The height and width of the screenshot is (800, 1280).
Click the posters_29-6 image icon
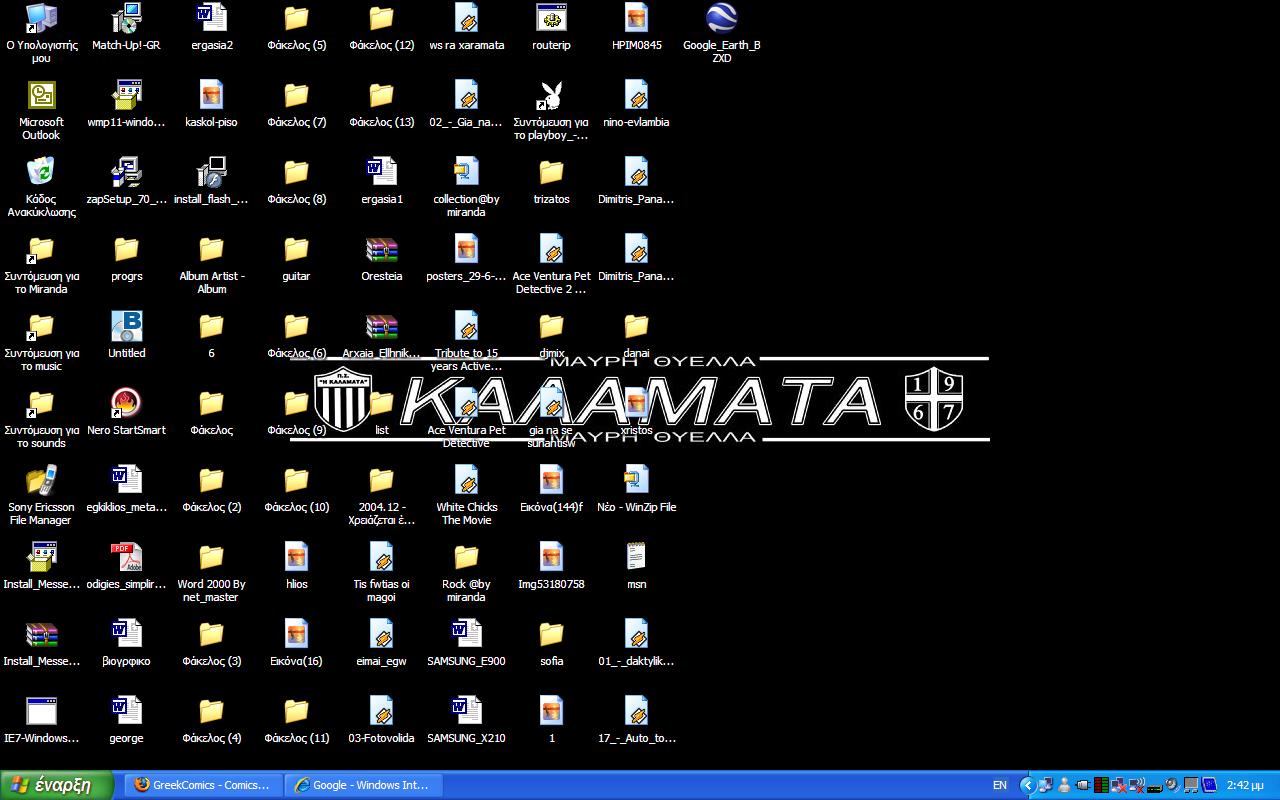click(x=466, y=249)
